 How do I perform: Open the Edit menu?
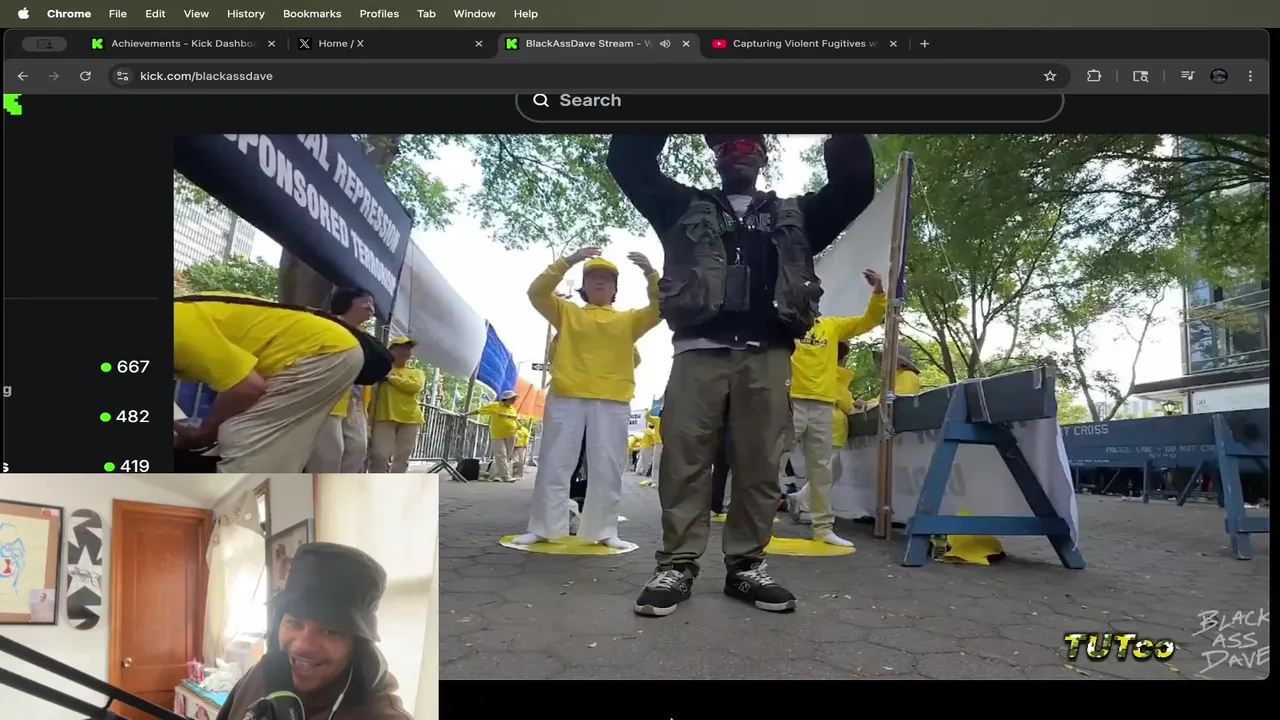pos(155,14)
